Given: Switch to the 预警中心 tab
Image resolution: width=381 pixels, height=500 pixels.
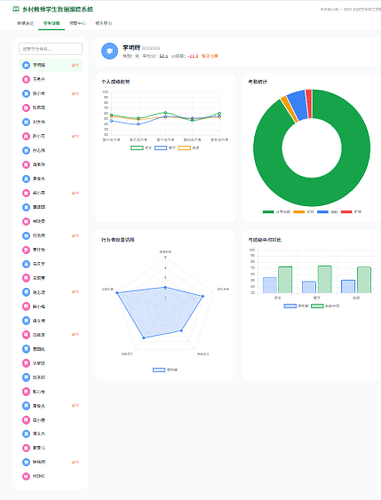Looking at the screenshot, I should 77,23.
